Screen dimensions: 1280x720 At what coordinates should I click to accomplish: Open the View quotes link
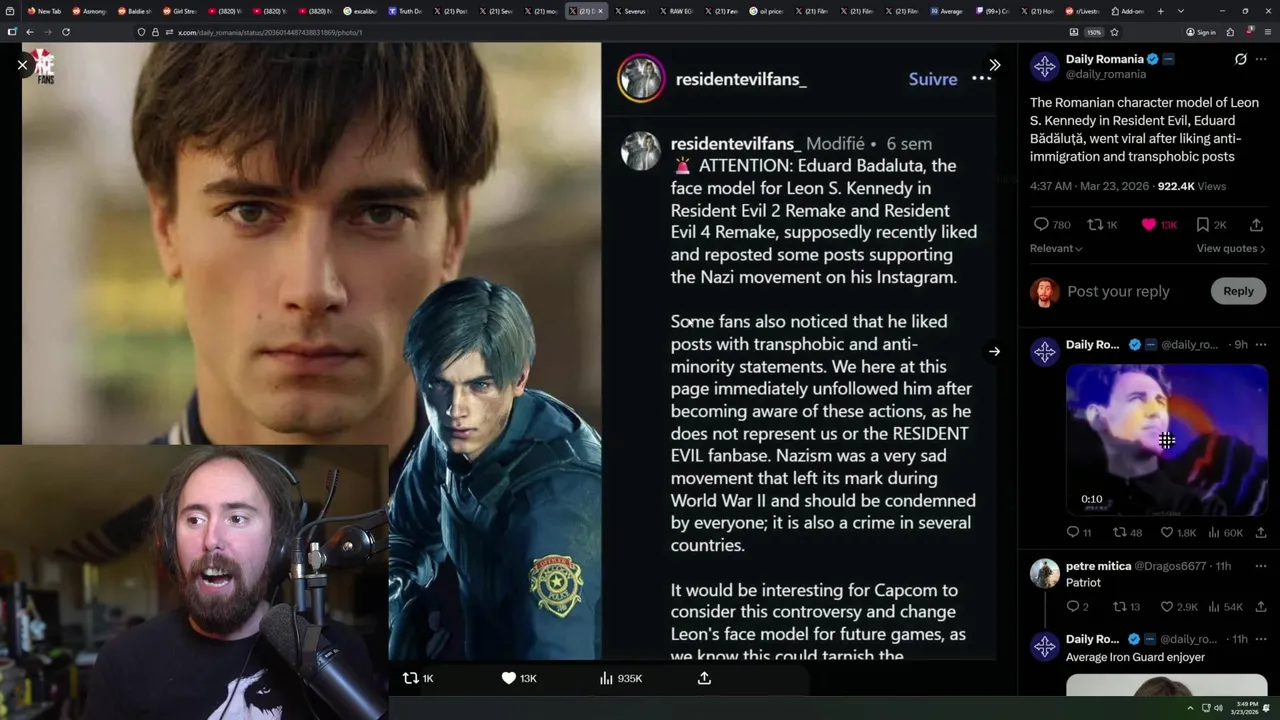point(1231,248)
